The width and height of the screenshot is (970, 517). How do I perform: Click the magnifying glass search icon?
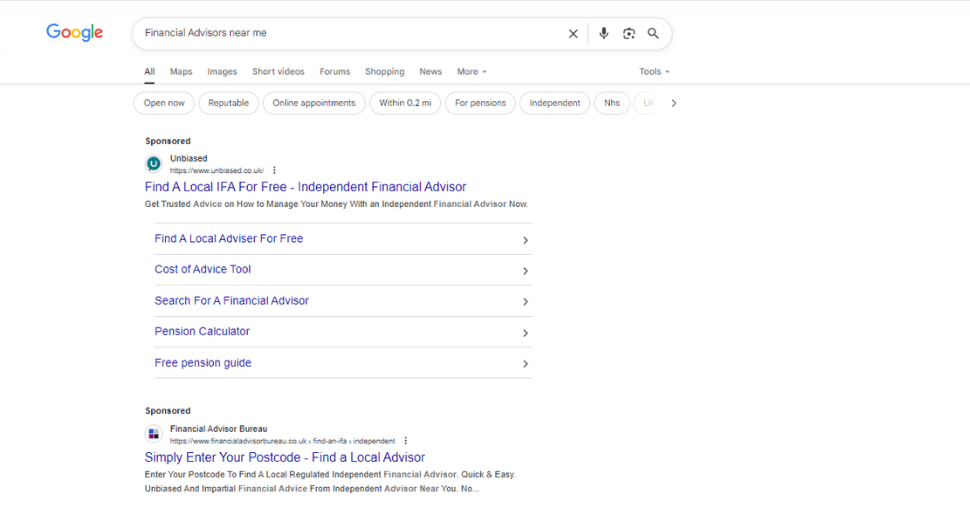tap(653, 33)
